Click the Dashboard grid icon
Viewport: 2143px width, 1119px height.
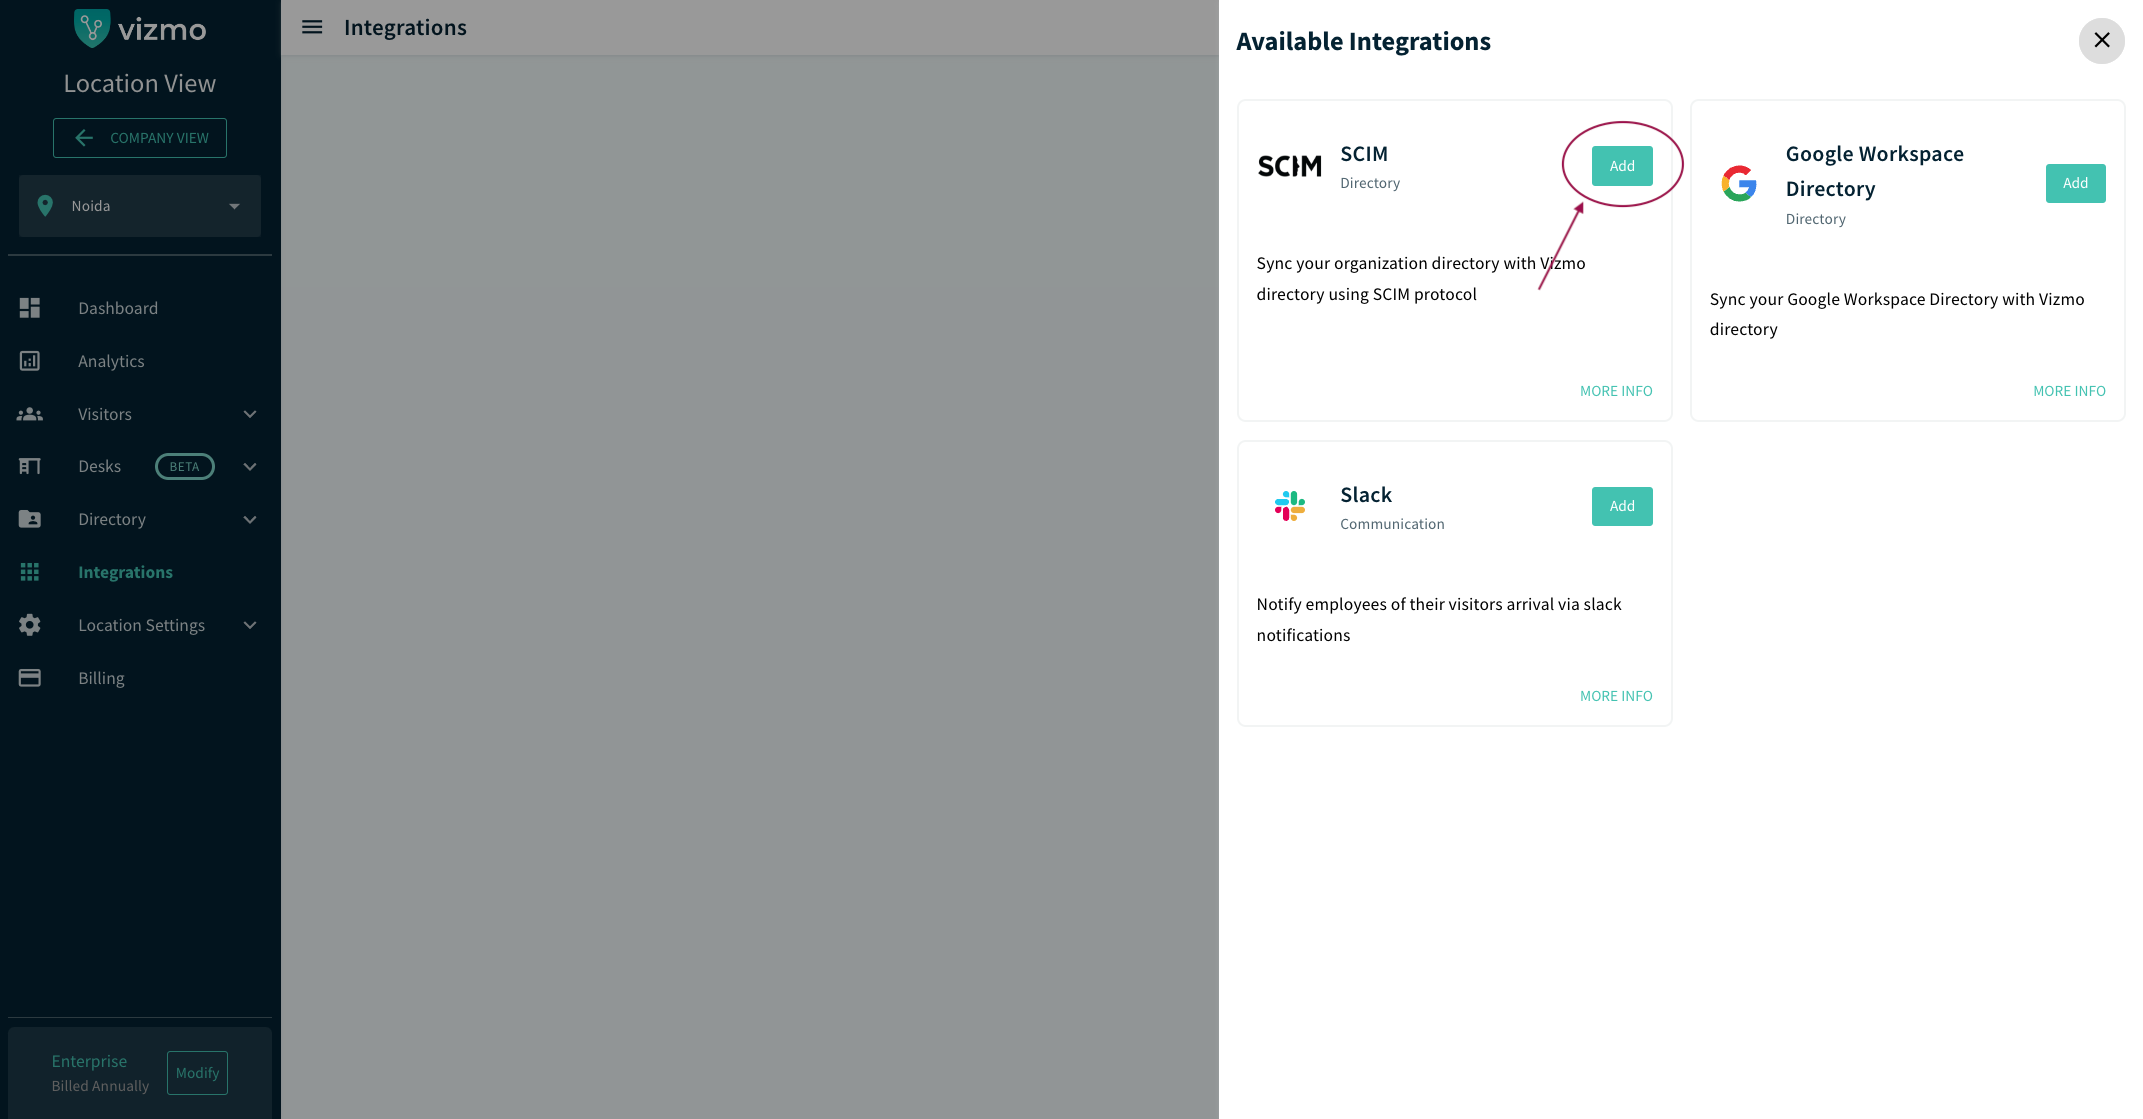(30, 308)
